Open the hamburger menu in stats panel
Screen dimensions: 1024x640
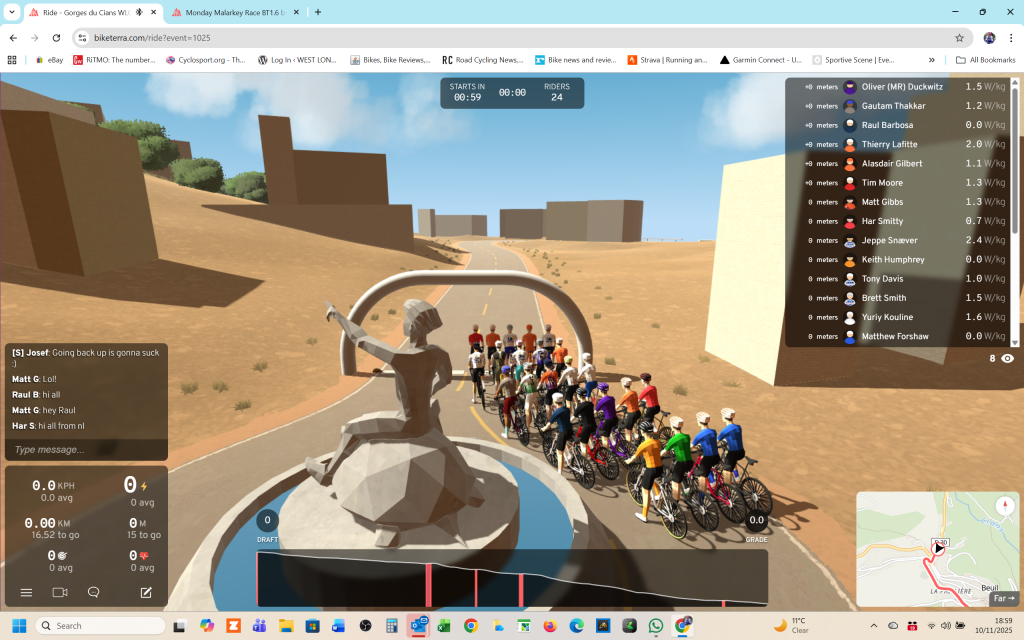point(27,593)
